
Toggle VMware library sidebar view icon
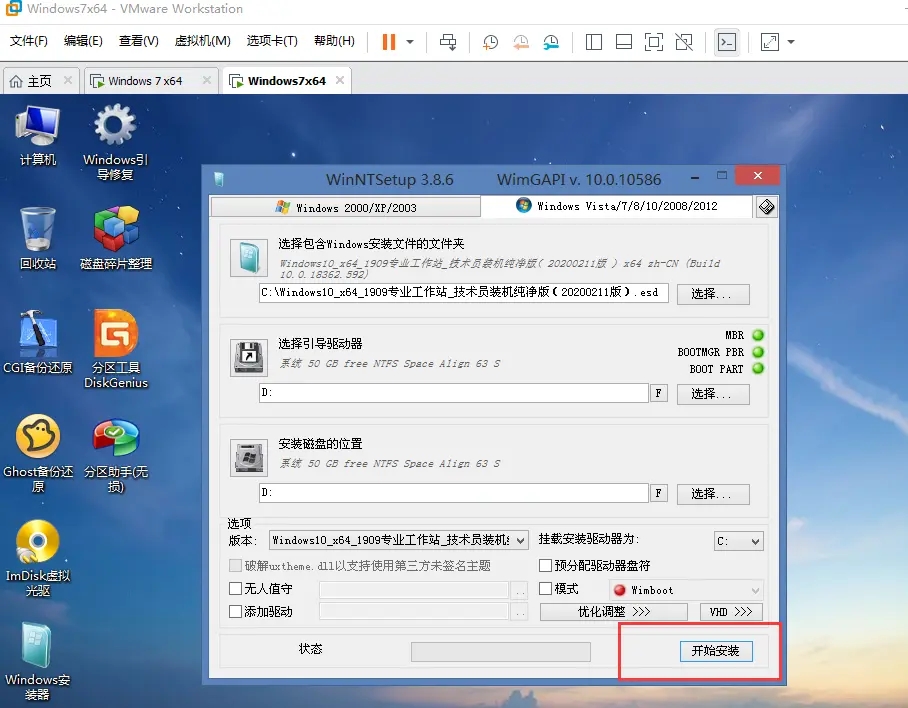point(594,42)
